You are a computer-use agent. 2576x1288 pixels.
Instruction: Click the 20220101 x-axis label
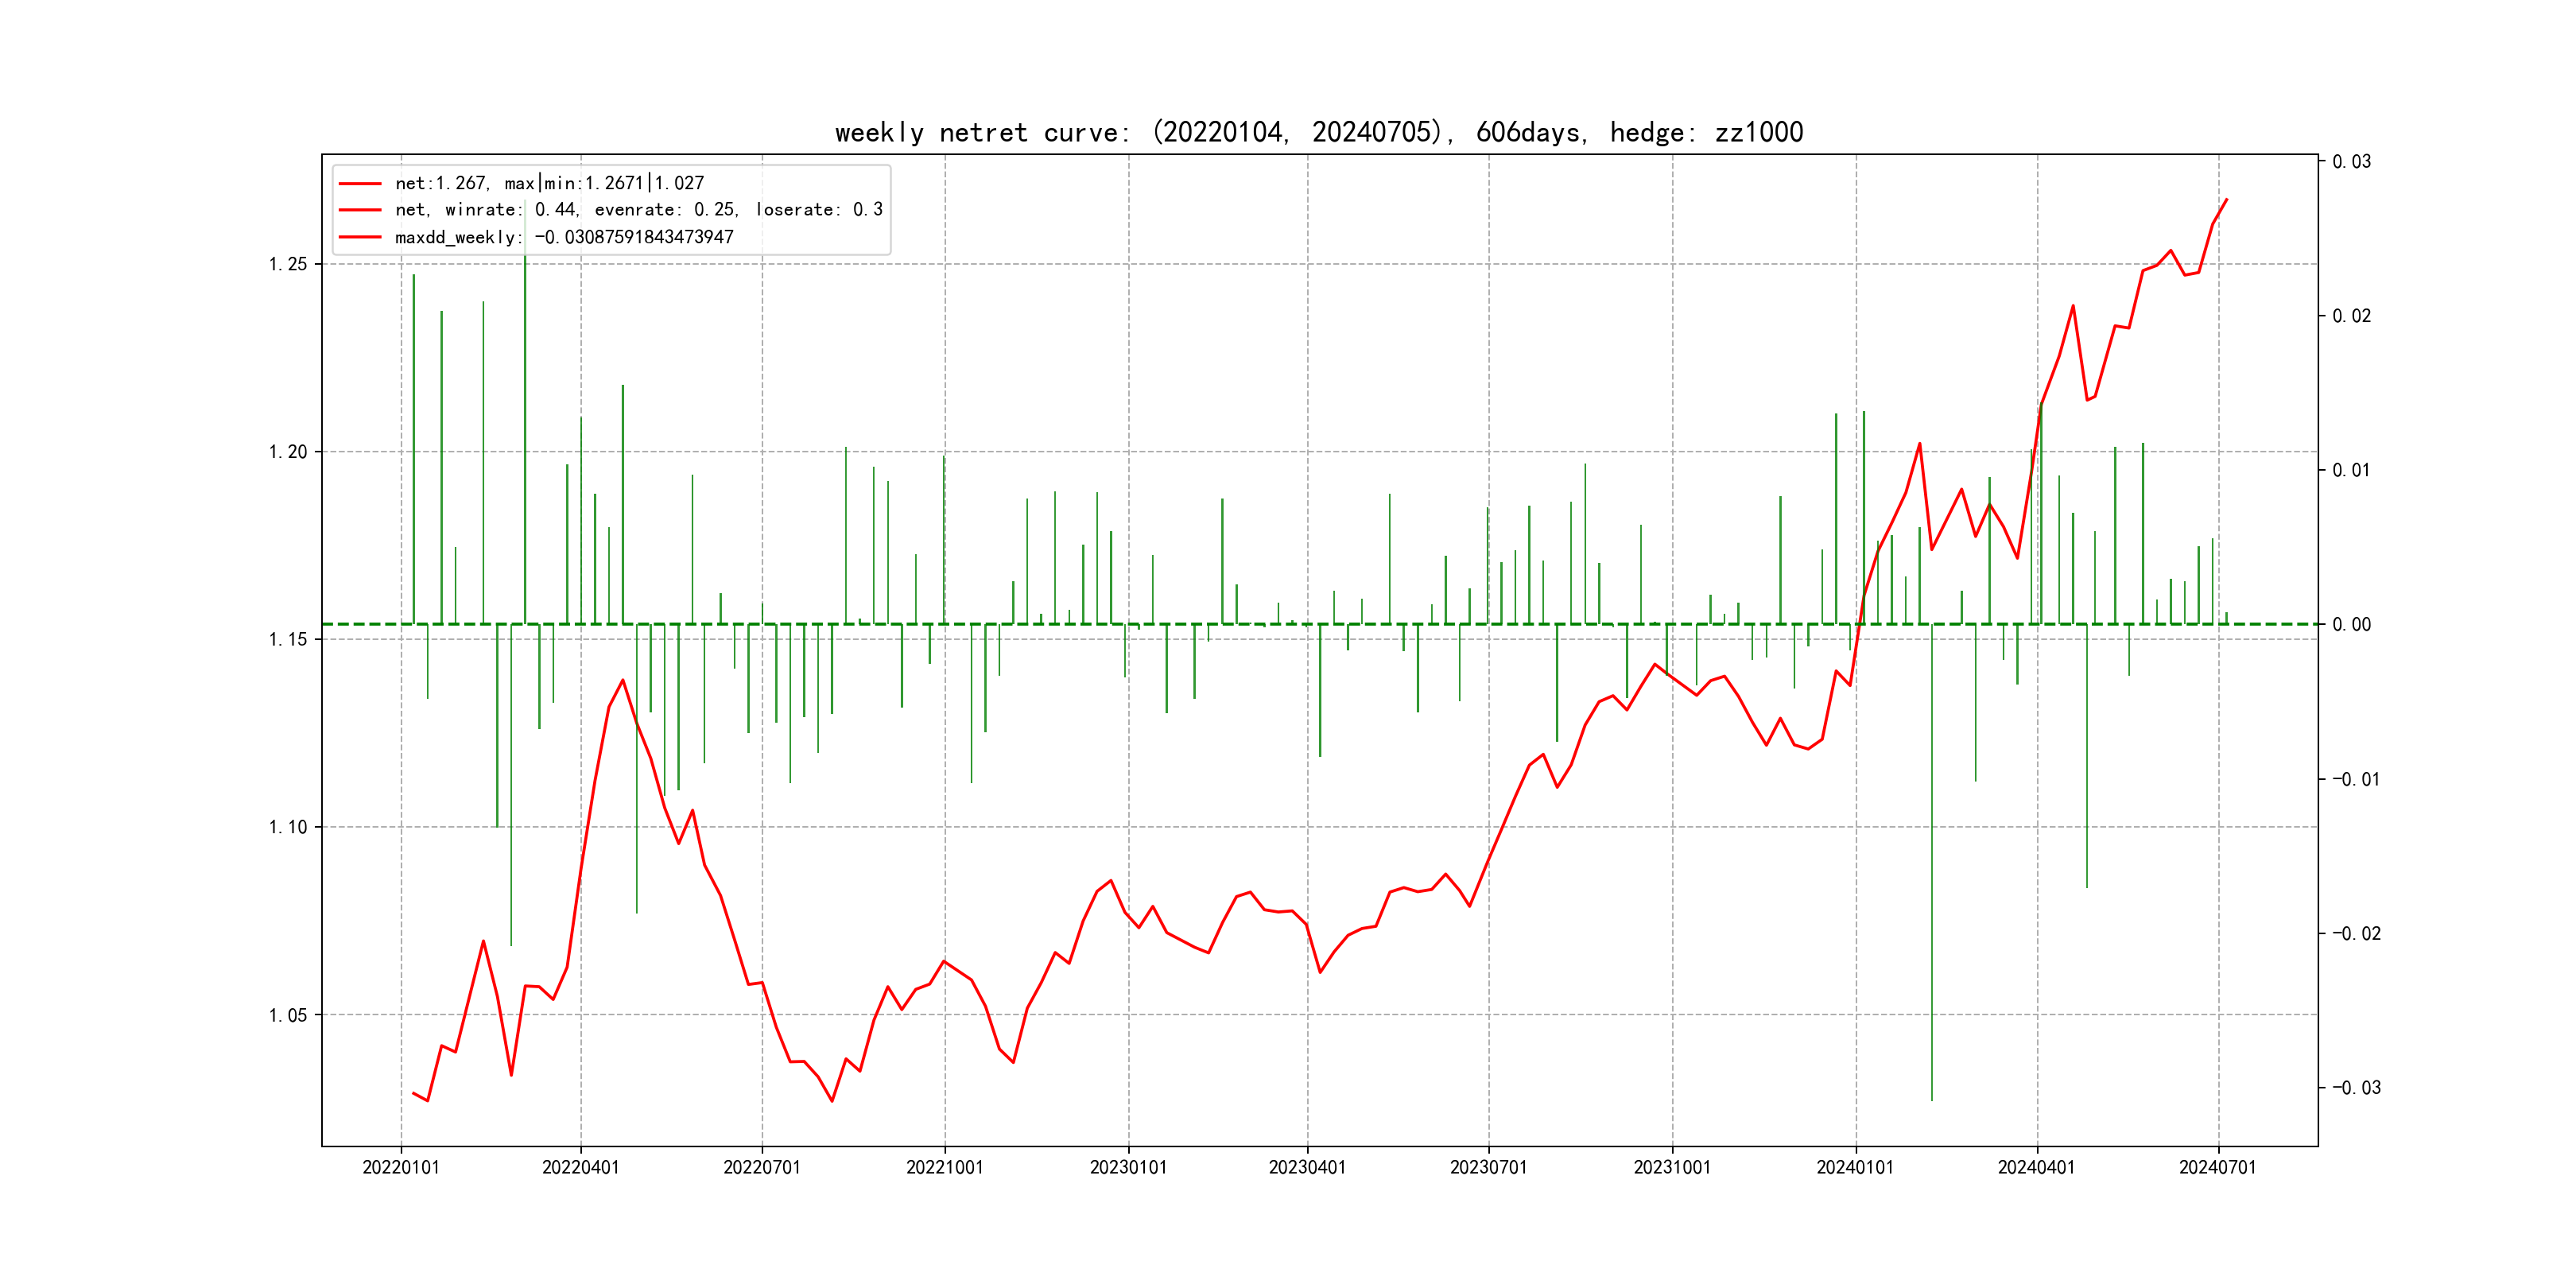tap(401, 1167)
